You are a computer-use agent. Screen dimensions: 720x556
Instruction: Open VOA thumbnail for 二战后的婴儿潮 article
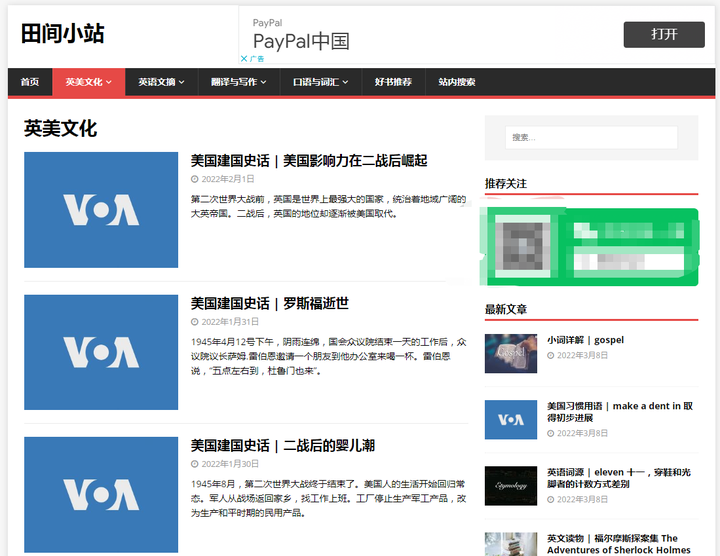pos(101,494)
